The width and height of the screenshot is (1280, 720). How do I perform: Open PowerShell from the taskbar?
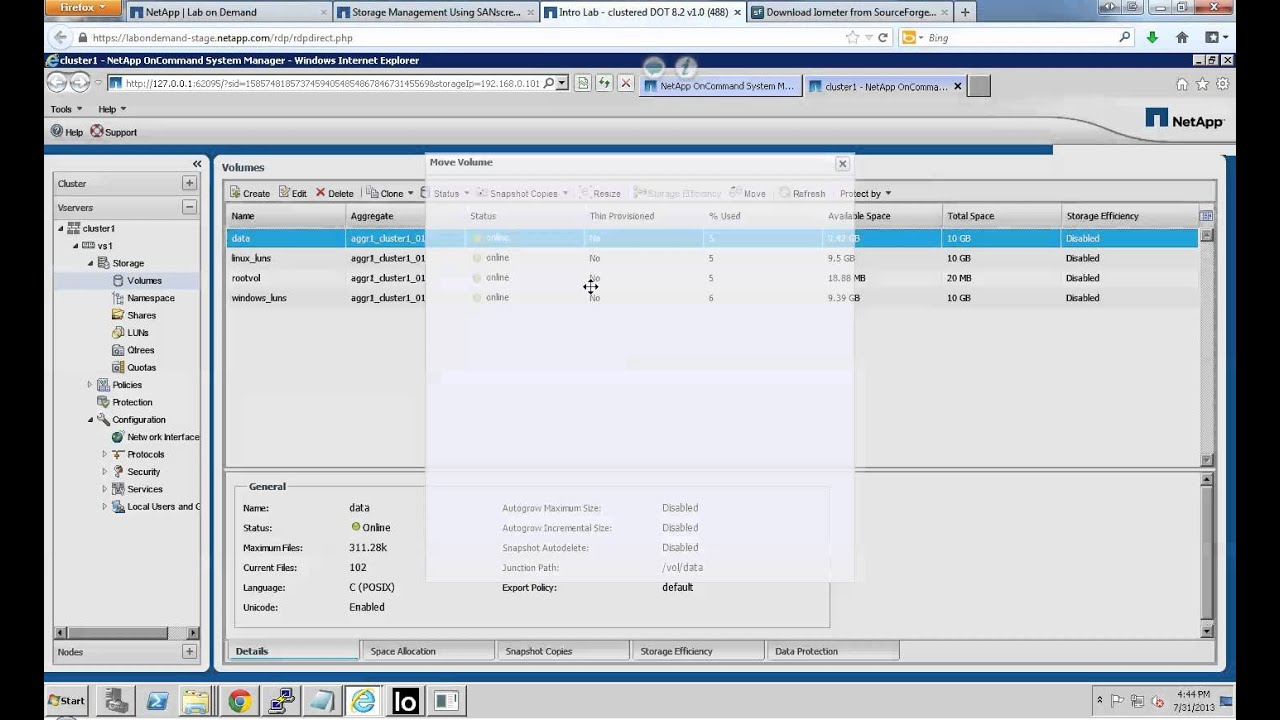click(x=157, y=701)
